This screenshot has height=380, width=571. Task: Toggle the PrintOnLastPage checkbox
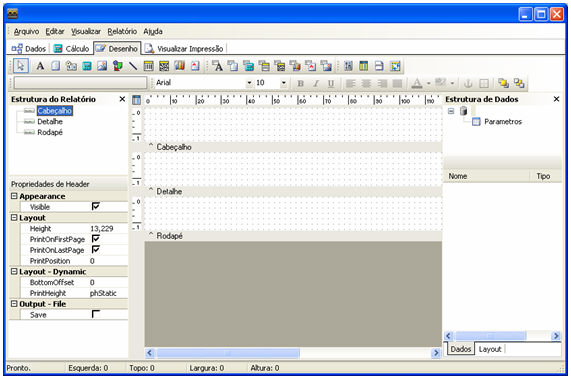tap(96, 249)
